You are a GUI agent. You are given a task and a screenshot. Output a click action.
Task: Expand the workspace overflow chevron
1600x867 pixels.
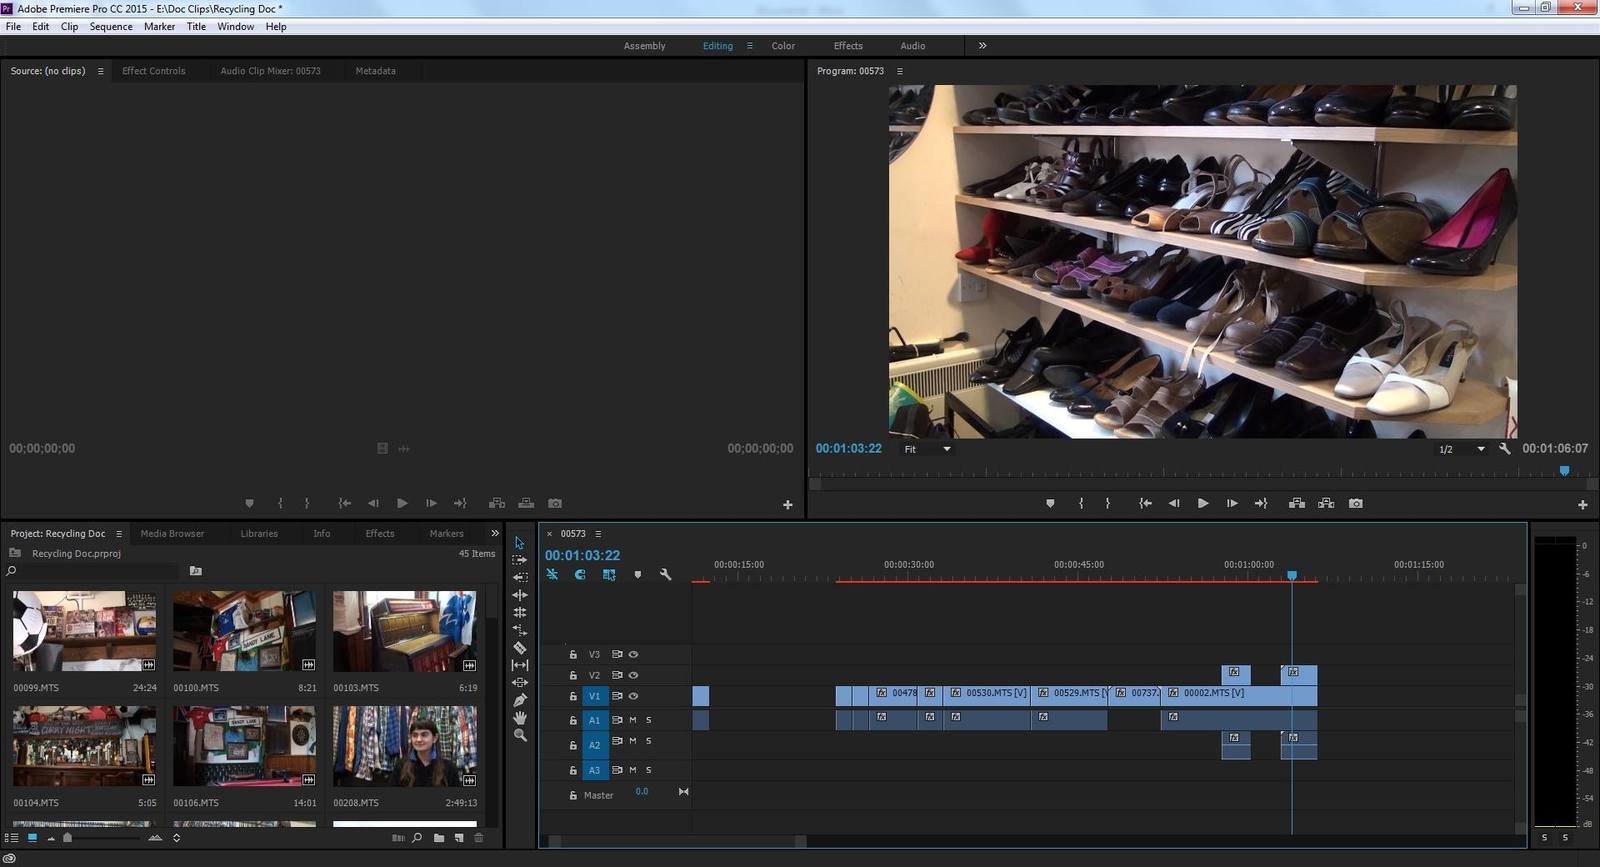(982, 45)
